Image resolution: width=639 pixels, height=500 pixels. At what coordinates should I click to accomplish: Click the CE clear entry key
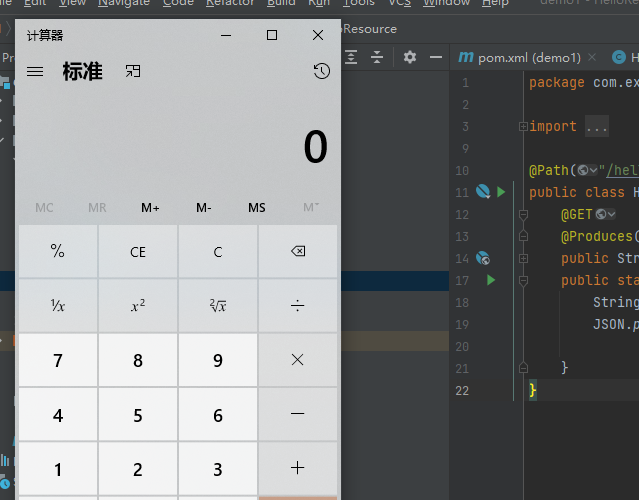138,251
